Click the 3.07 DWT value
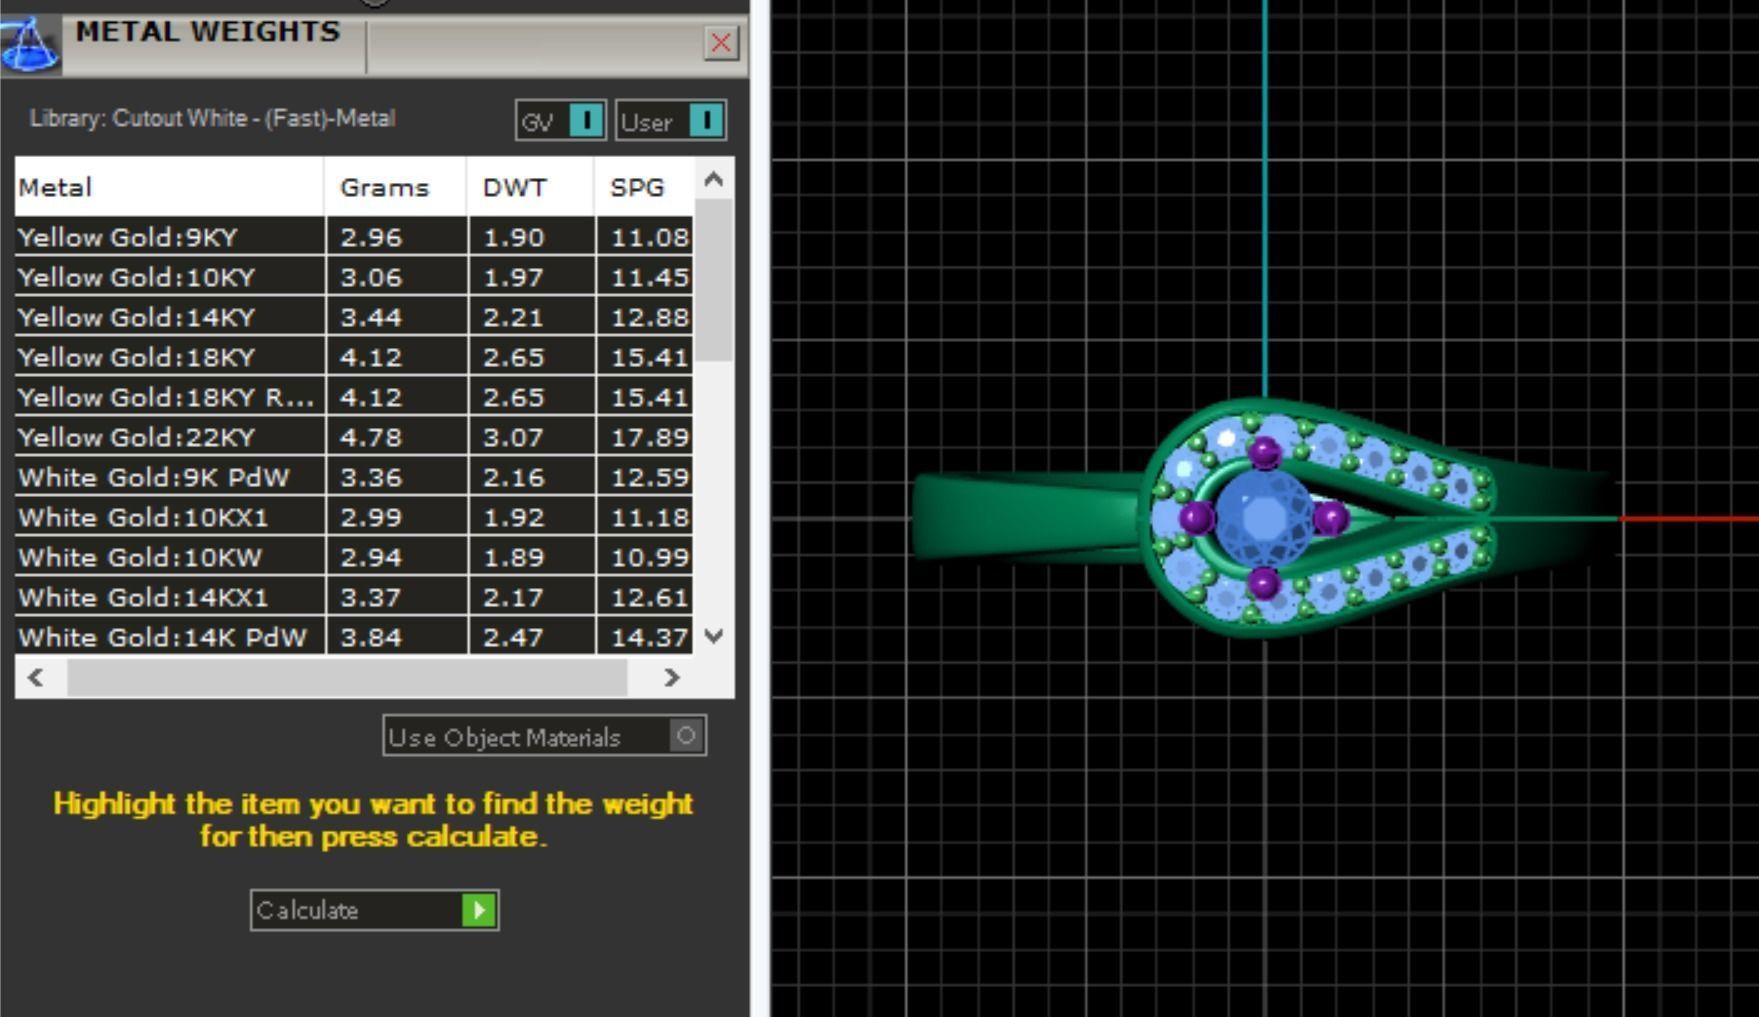The width and height of the screenshot is (1759, 1017). [x=514, y=437]
